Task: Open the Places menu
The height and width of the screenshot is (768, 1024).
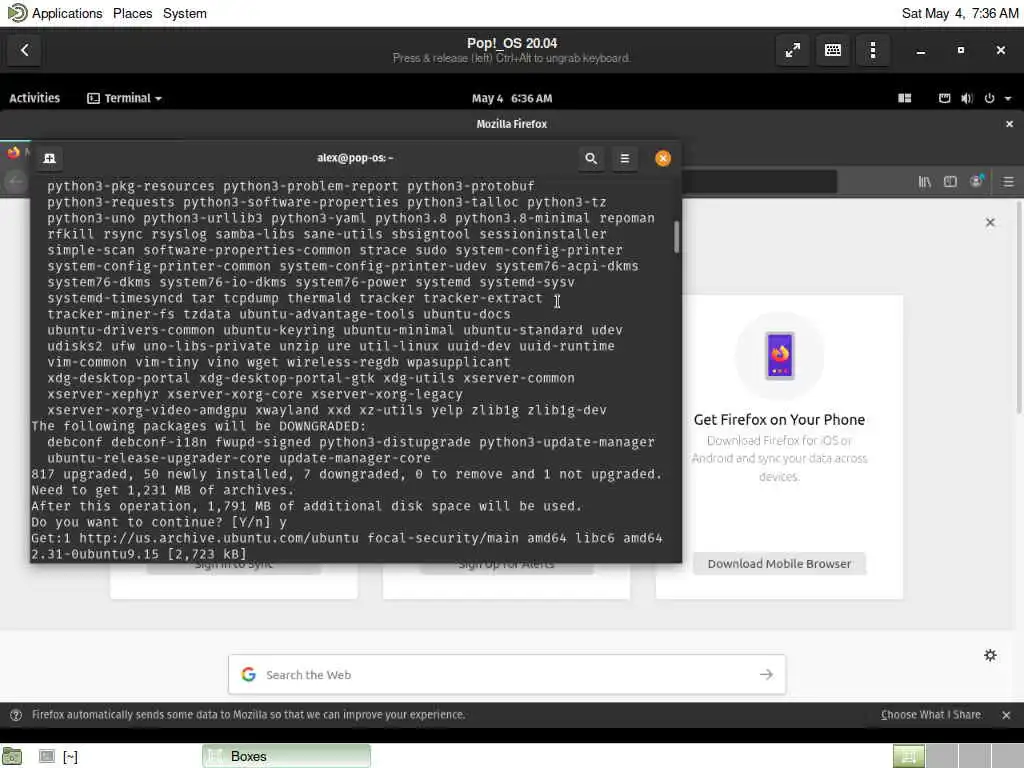Action: (133, 13)
